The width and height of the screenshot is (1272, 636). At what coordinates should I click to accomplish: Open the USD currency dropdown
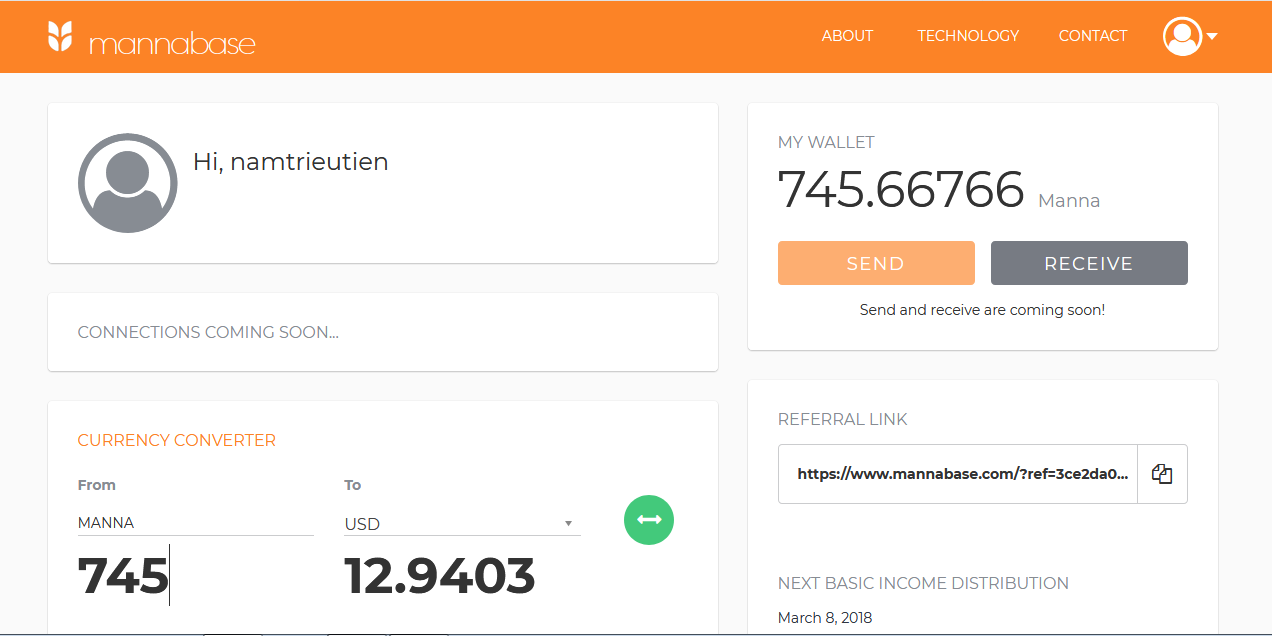pos(462,523)
